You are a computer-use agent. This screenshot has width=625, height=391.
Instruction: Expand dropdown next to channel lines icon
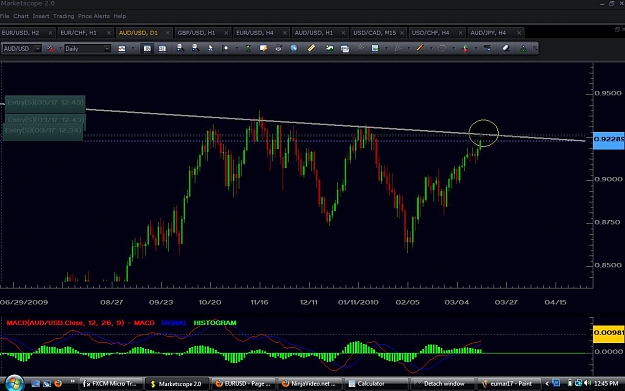[x=409, y=49]
